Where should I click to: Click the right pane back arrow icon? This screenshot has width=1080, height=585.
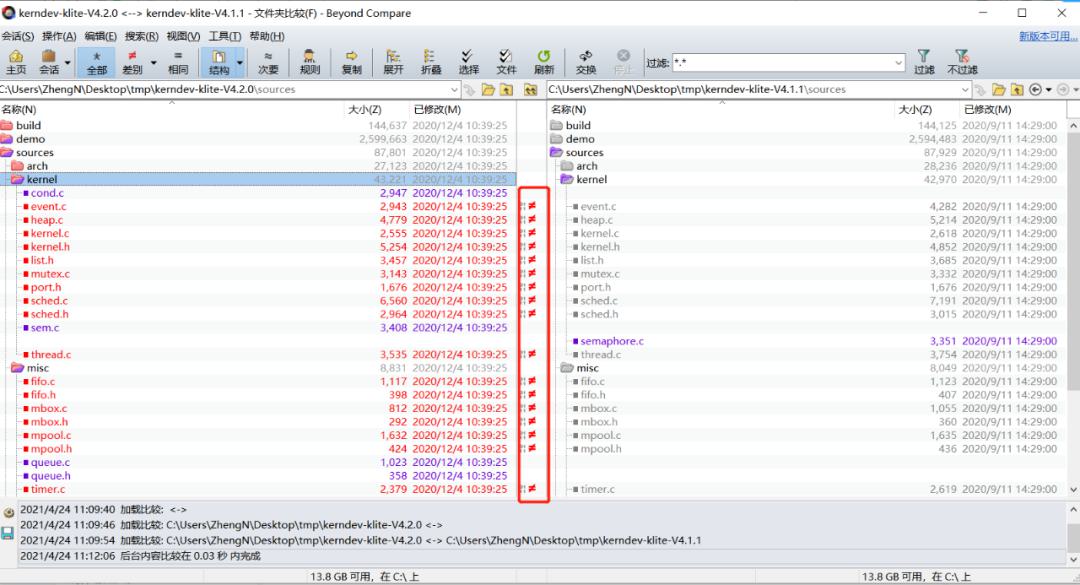click(x=1035, y=90)
